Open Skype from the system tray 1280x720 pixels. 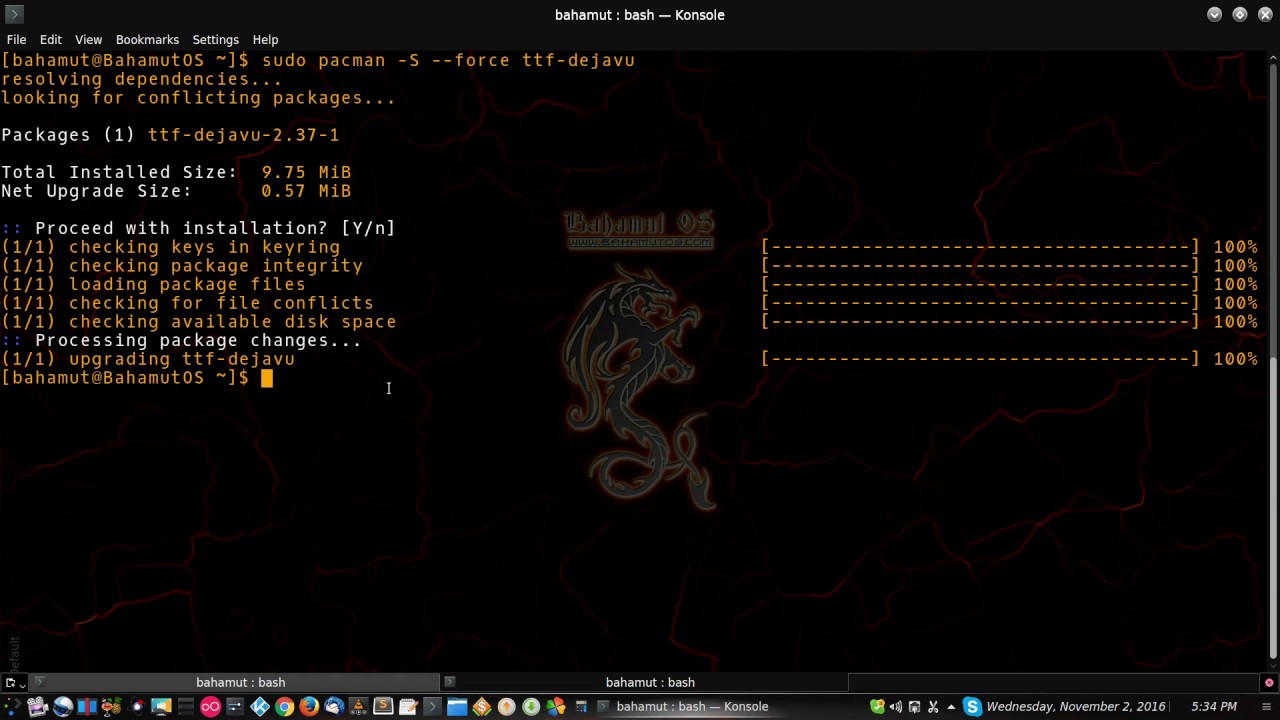(972, 707)
